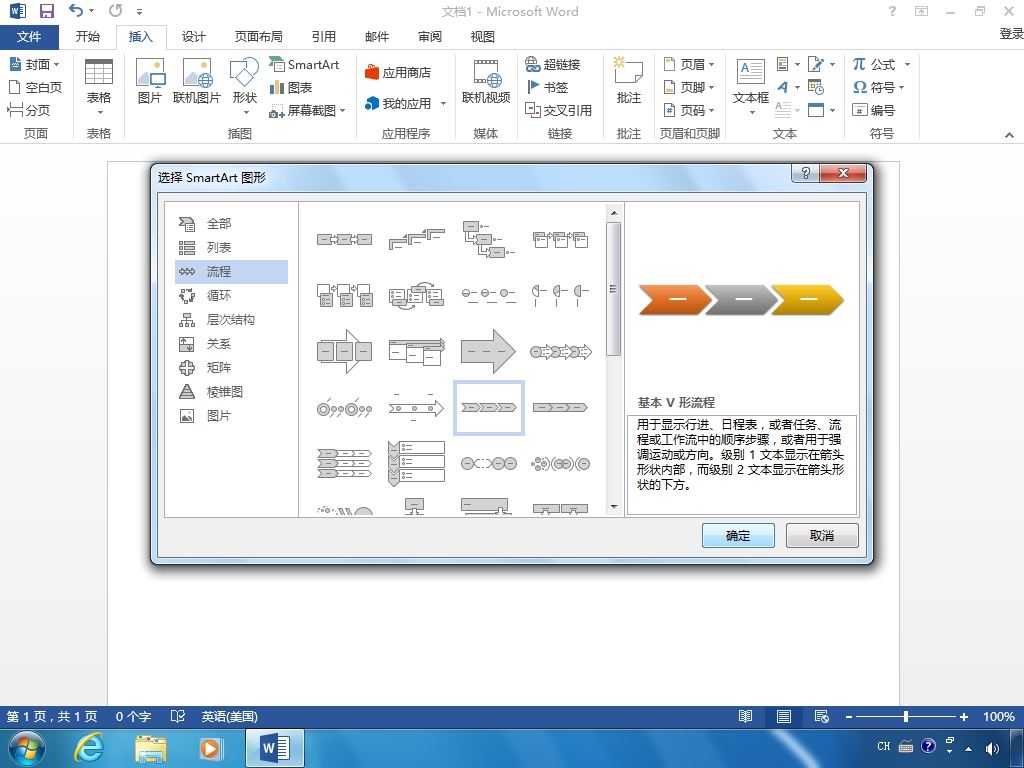Collapse the ribbon with arrow
Screen dimensions: 1024x768
pyautogui.click(x=1009, y=135)
